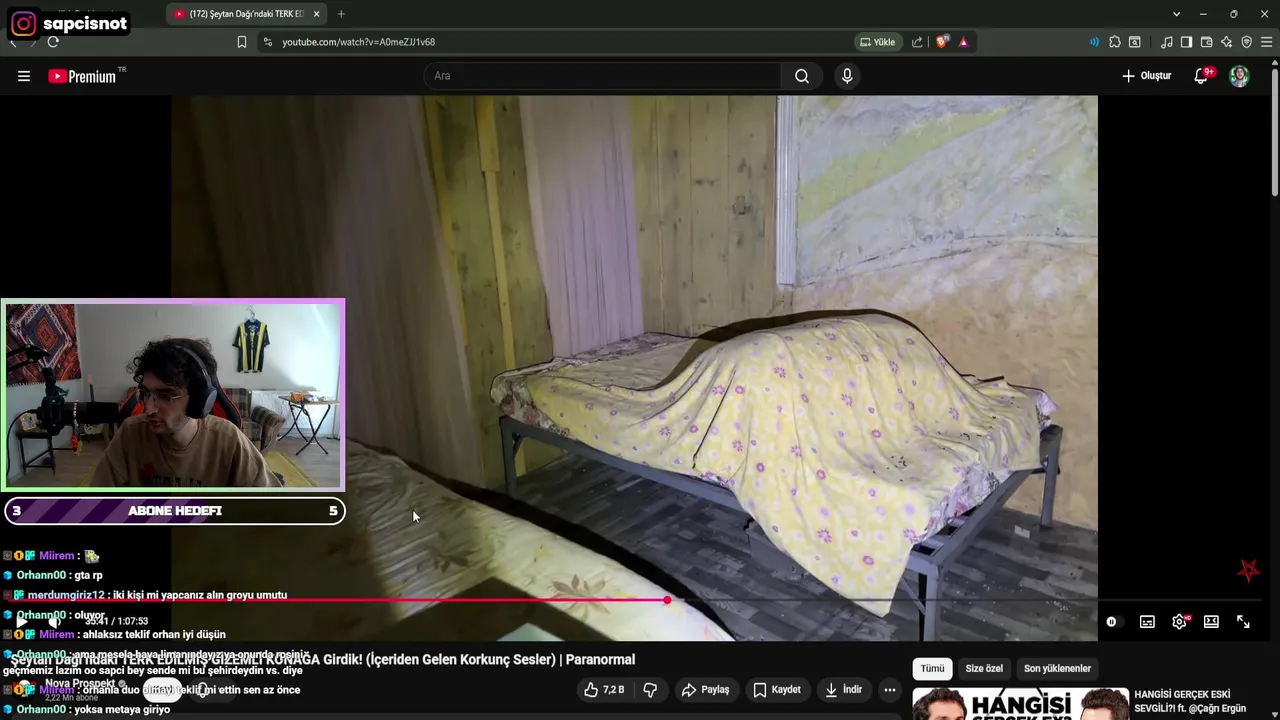Open the Brave Wallet icon
1280x720 pixels.
click(x=1207, y=42)
